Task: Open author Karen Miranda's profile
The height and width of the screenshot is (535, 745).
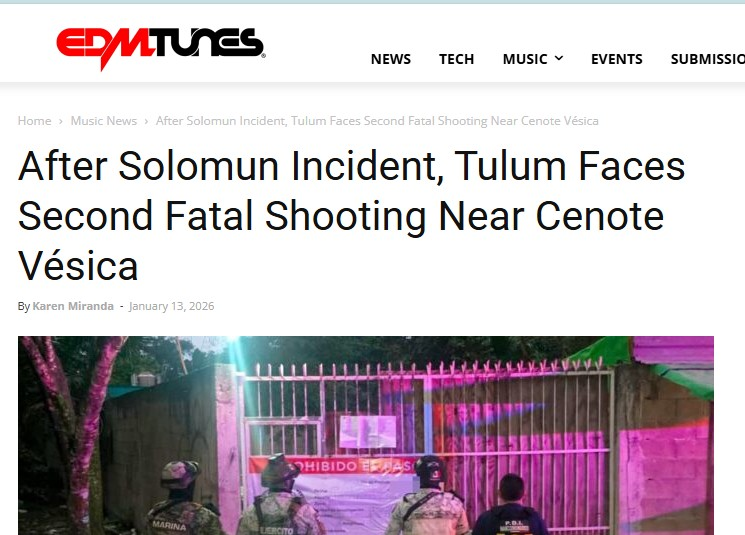Action: [73, 306]
